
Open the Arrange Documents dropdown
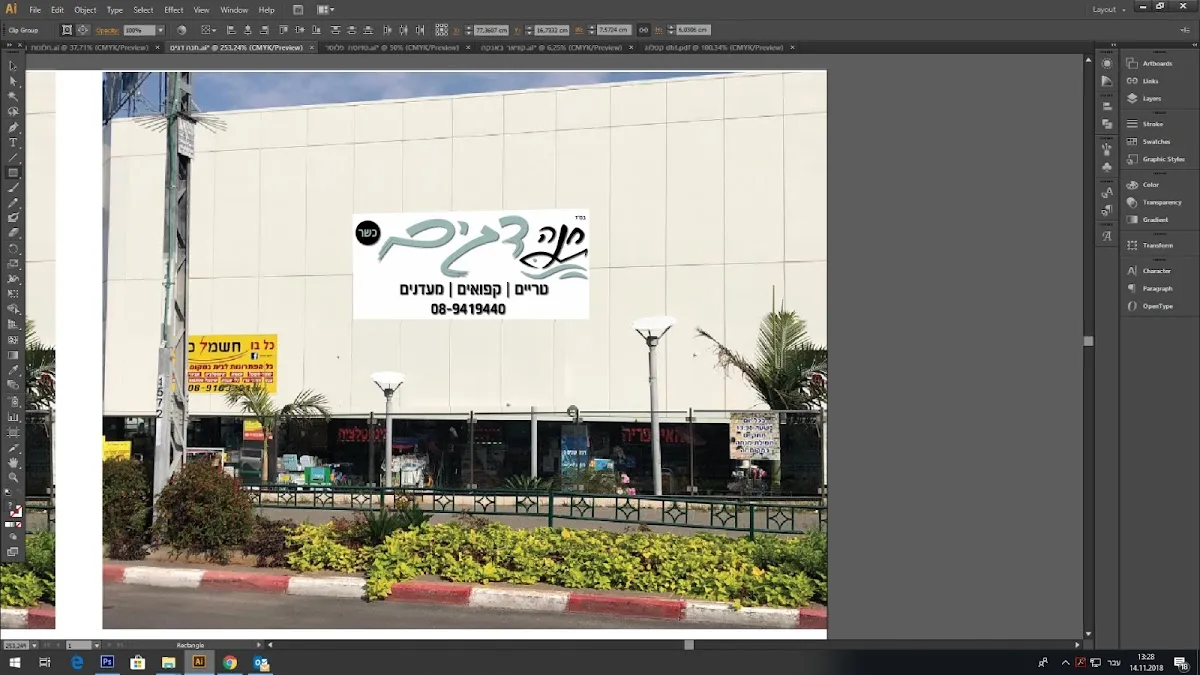(326, 10)
